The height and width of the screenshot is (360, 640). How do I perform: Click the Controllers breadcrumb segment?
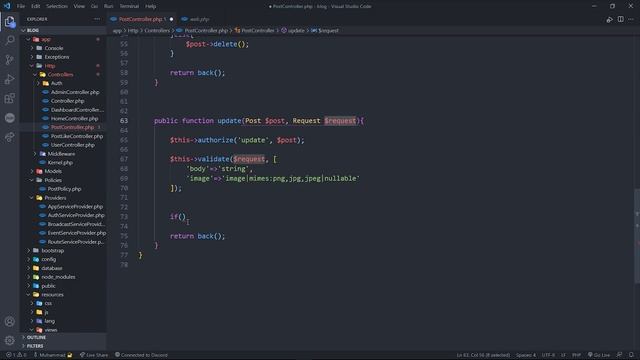(157, 31)
